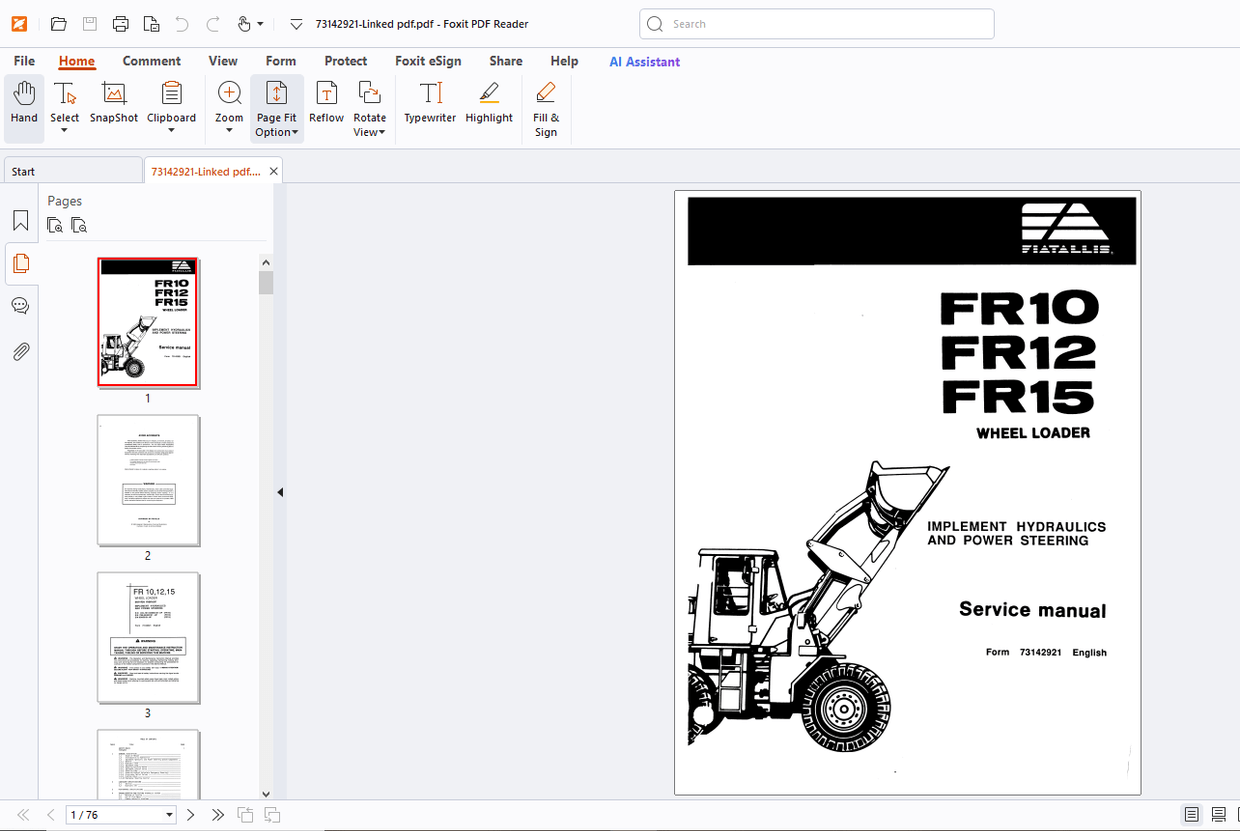Select the page 2 thumbnail
This screenshot has height=831, width=1240.
click(x=147, y=480)
